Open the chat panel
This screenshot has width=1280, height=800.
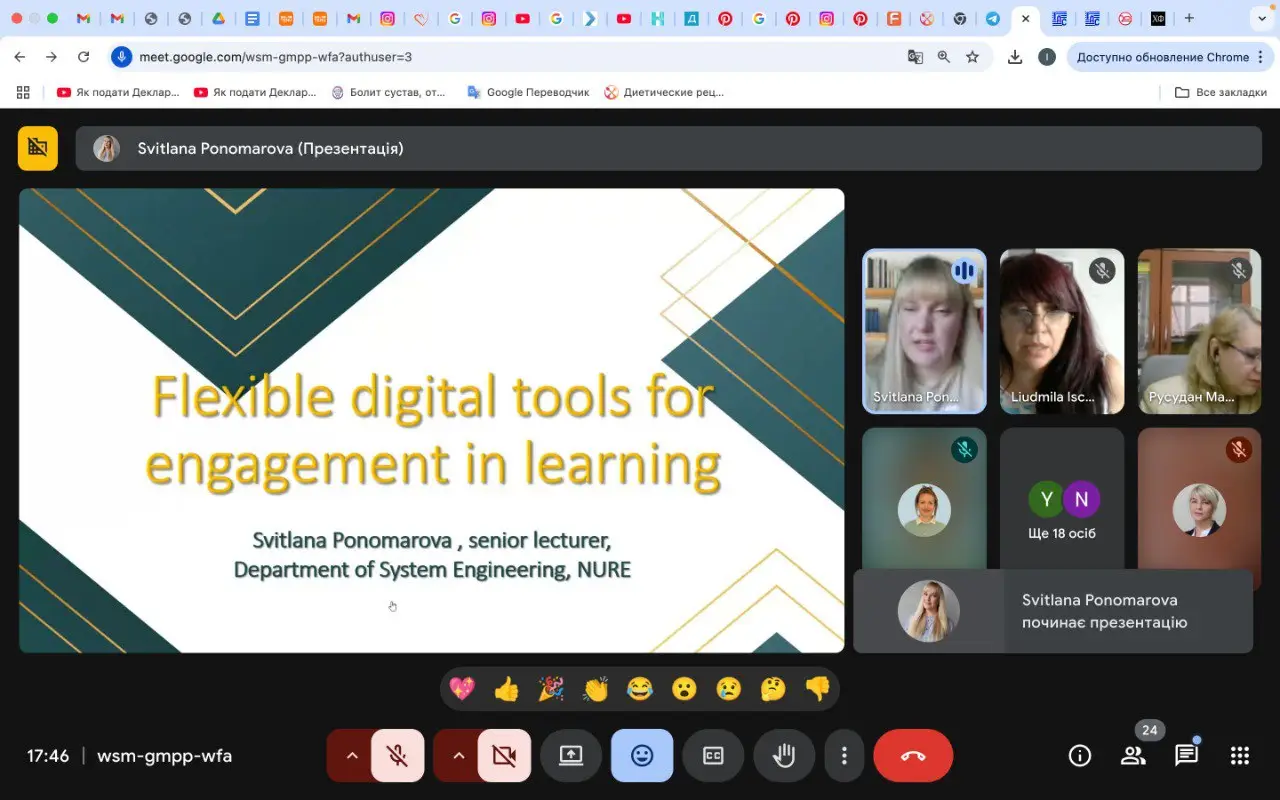[x=1186, y=756]
